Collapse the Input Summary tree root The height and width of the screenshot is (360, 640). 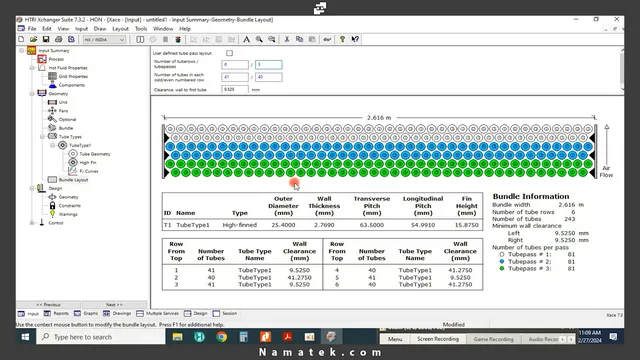click(x=22, y=51)
